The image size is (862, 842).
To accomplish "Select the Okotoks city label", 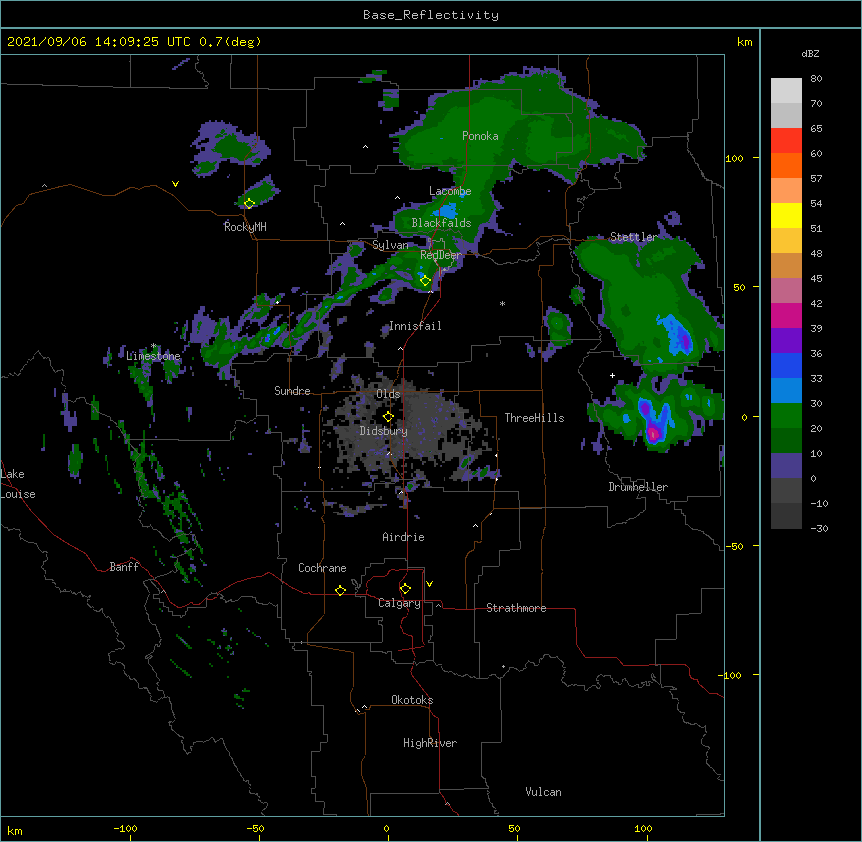I will click(412, 700).
